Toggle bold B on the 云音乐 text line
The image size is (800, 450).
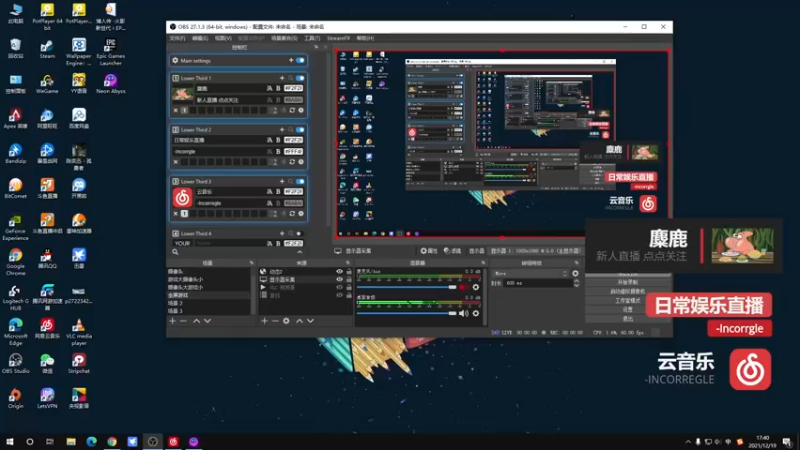click(278, 191)
